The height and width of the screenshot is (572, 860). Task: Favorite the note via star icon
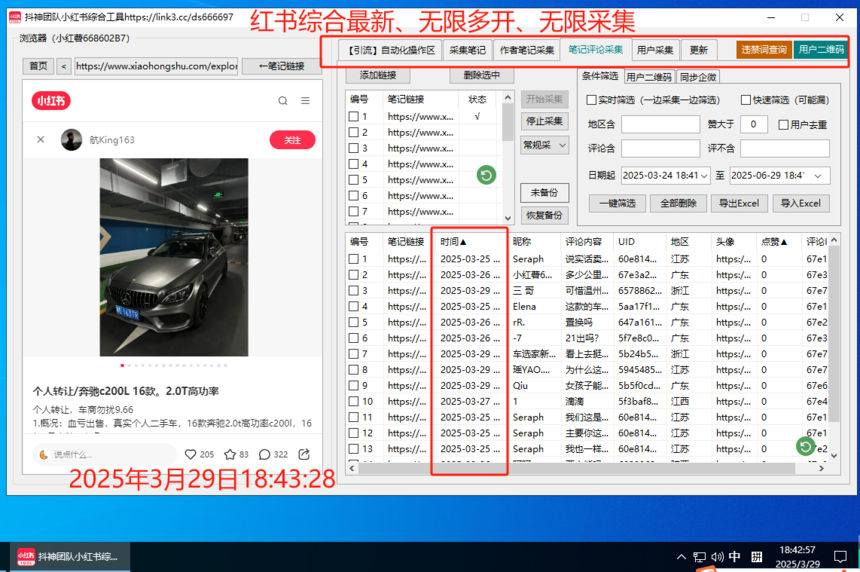click(x=230, y=454)
